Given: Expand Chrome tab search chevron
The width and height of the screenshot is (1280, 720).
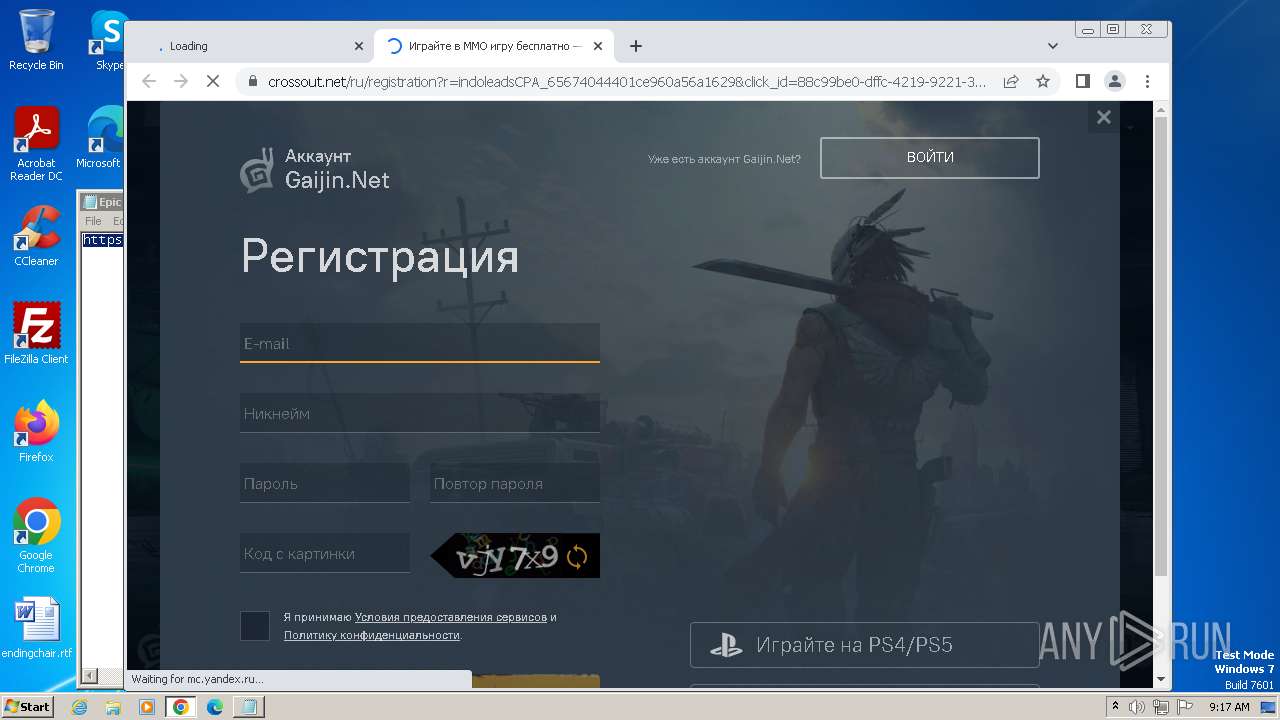Looking at the screenshot, I should pos(1053,46).
